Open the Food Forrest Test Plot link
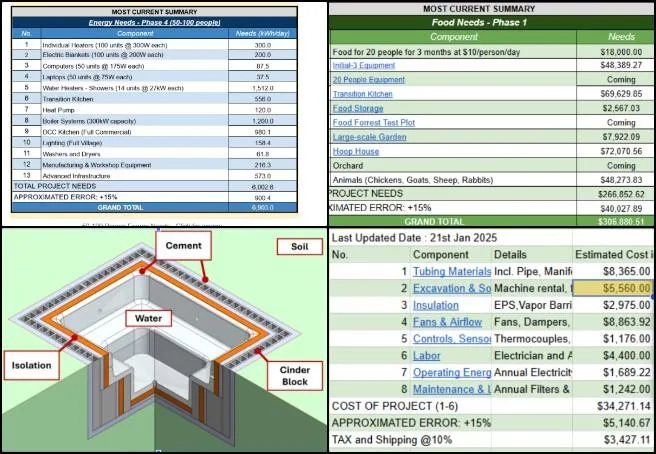 374,123
